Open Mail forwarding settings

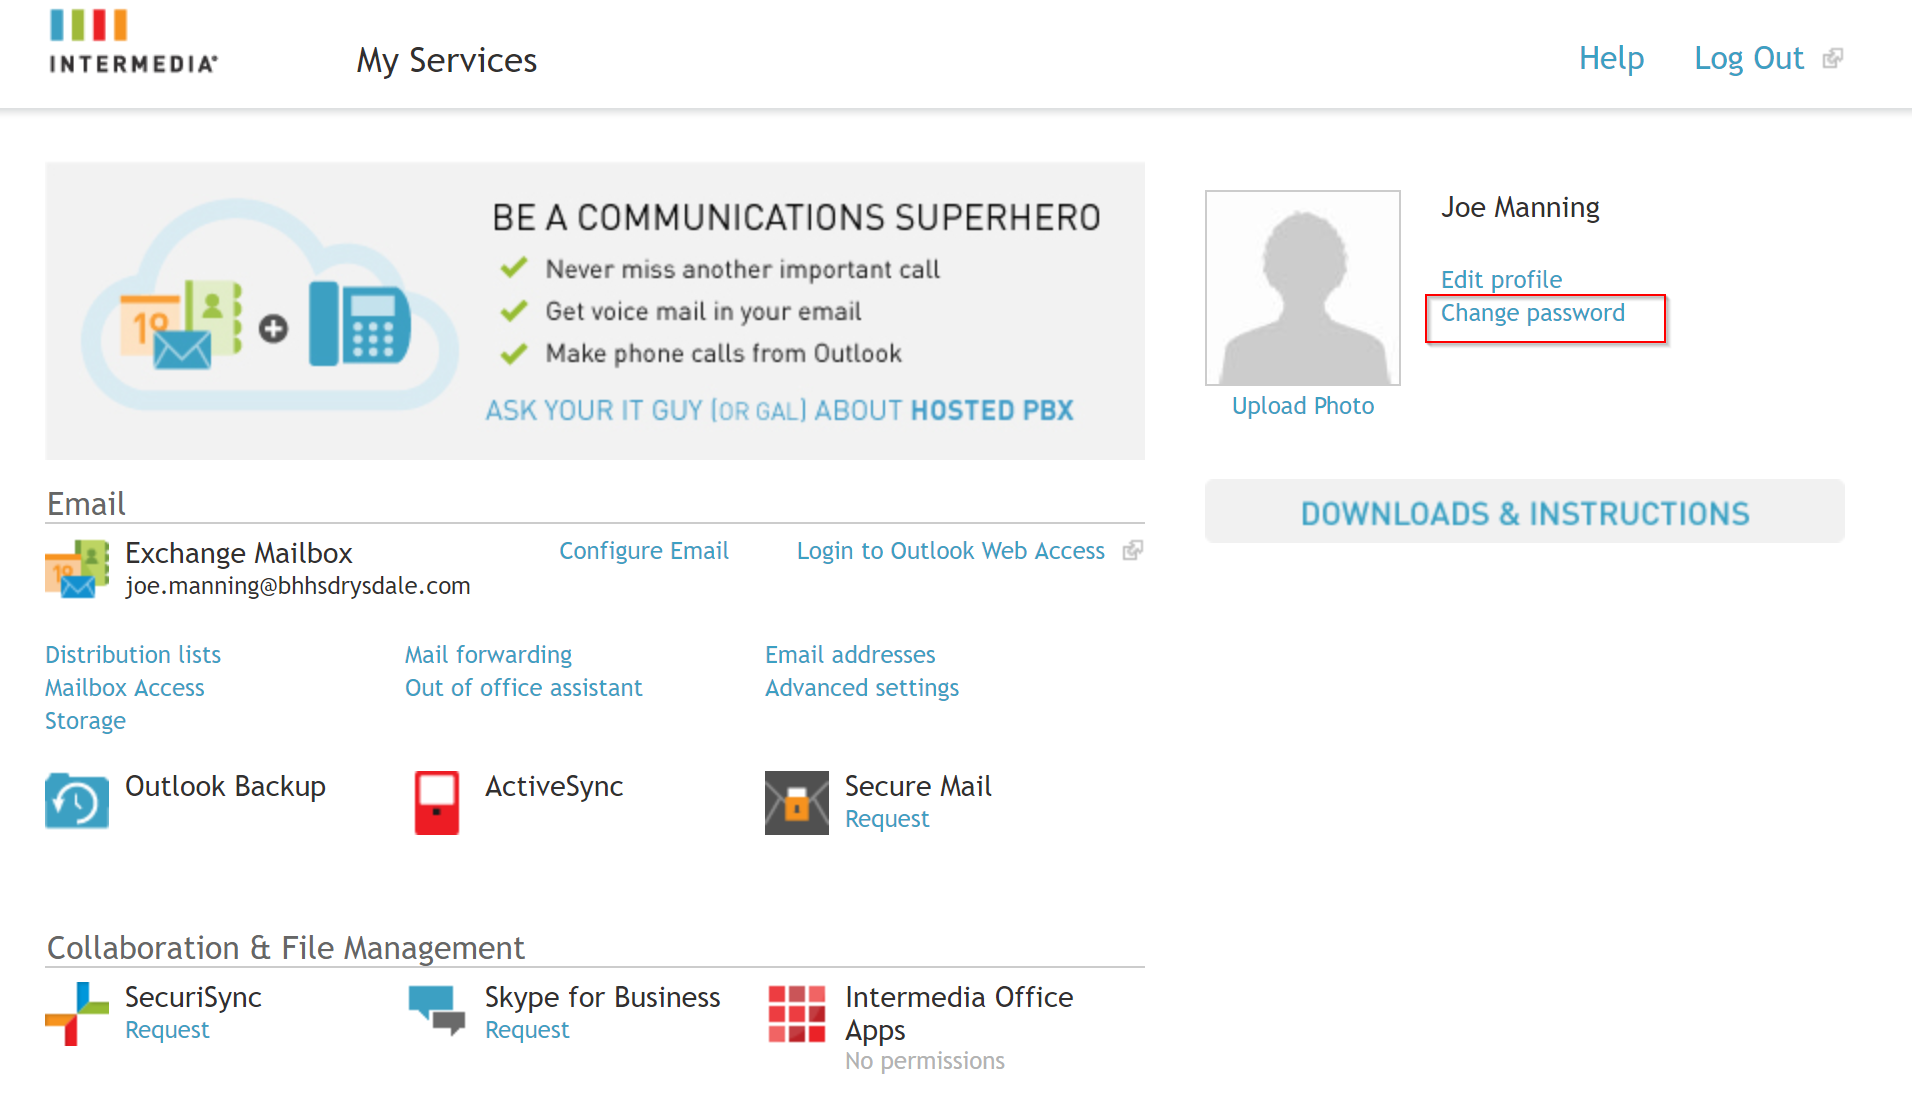[488, 655]
